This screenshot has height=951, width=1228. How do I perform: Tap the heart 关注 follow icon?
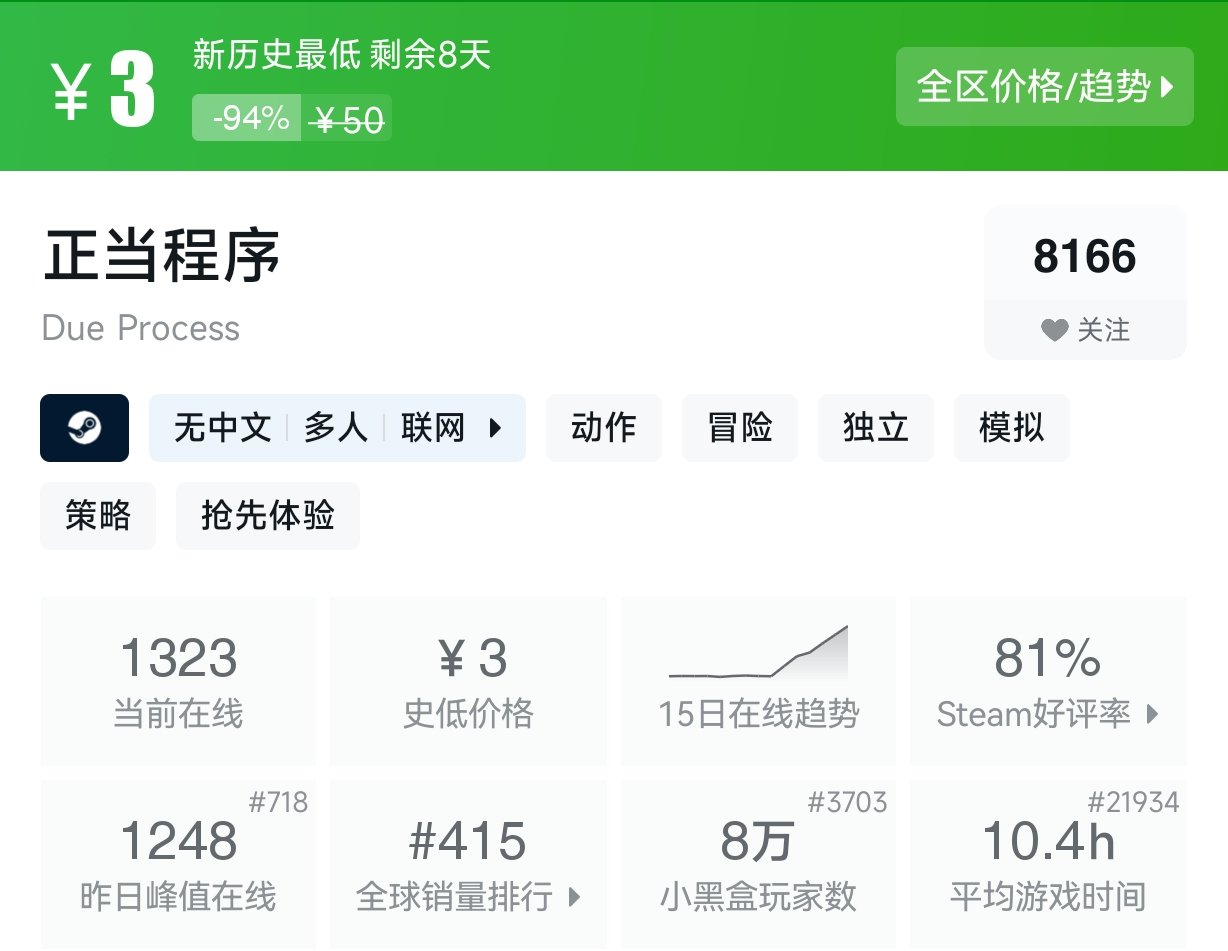(x=1054, y=330)
